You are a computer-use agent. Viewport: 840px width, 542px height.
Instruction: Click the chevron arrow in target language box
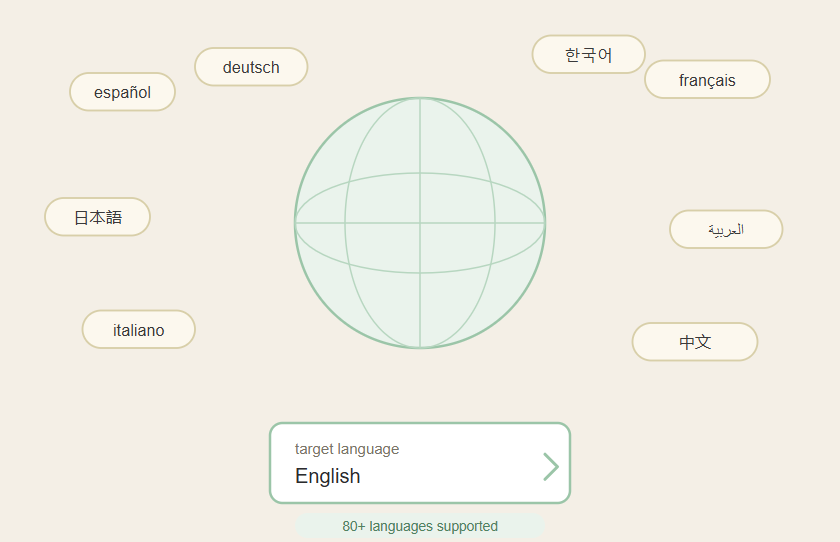tap(551, 467)
